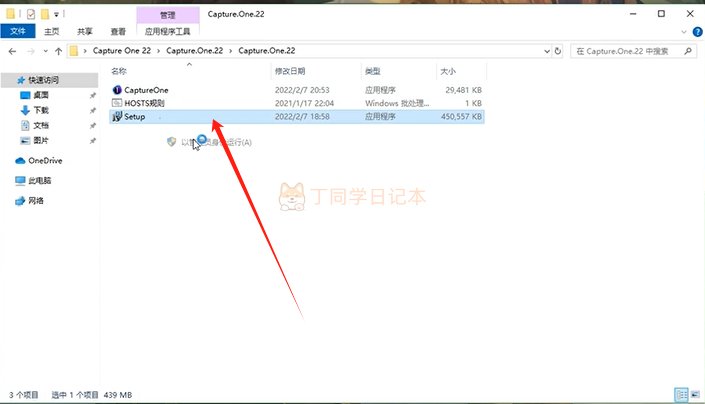
Task: Sort by the 大小 column header
Action: (x=448, y=71)
